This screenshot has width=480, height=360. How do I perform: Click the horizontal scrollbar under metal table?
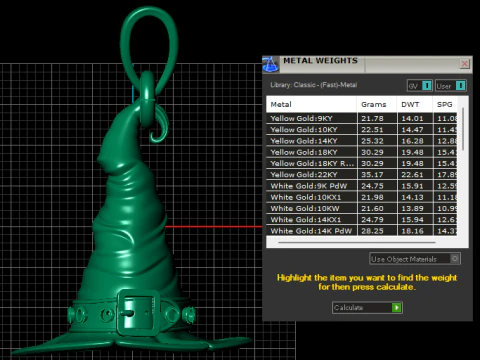click(357, 243)
